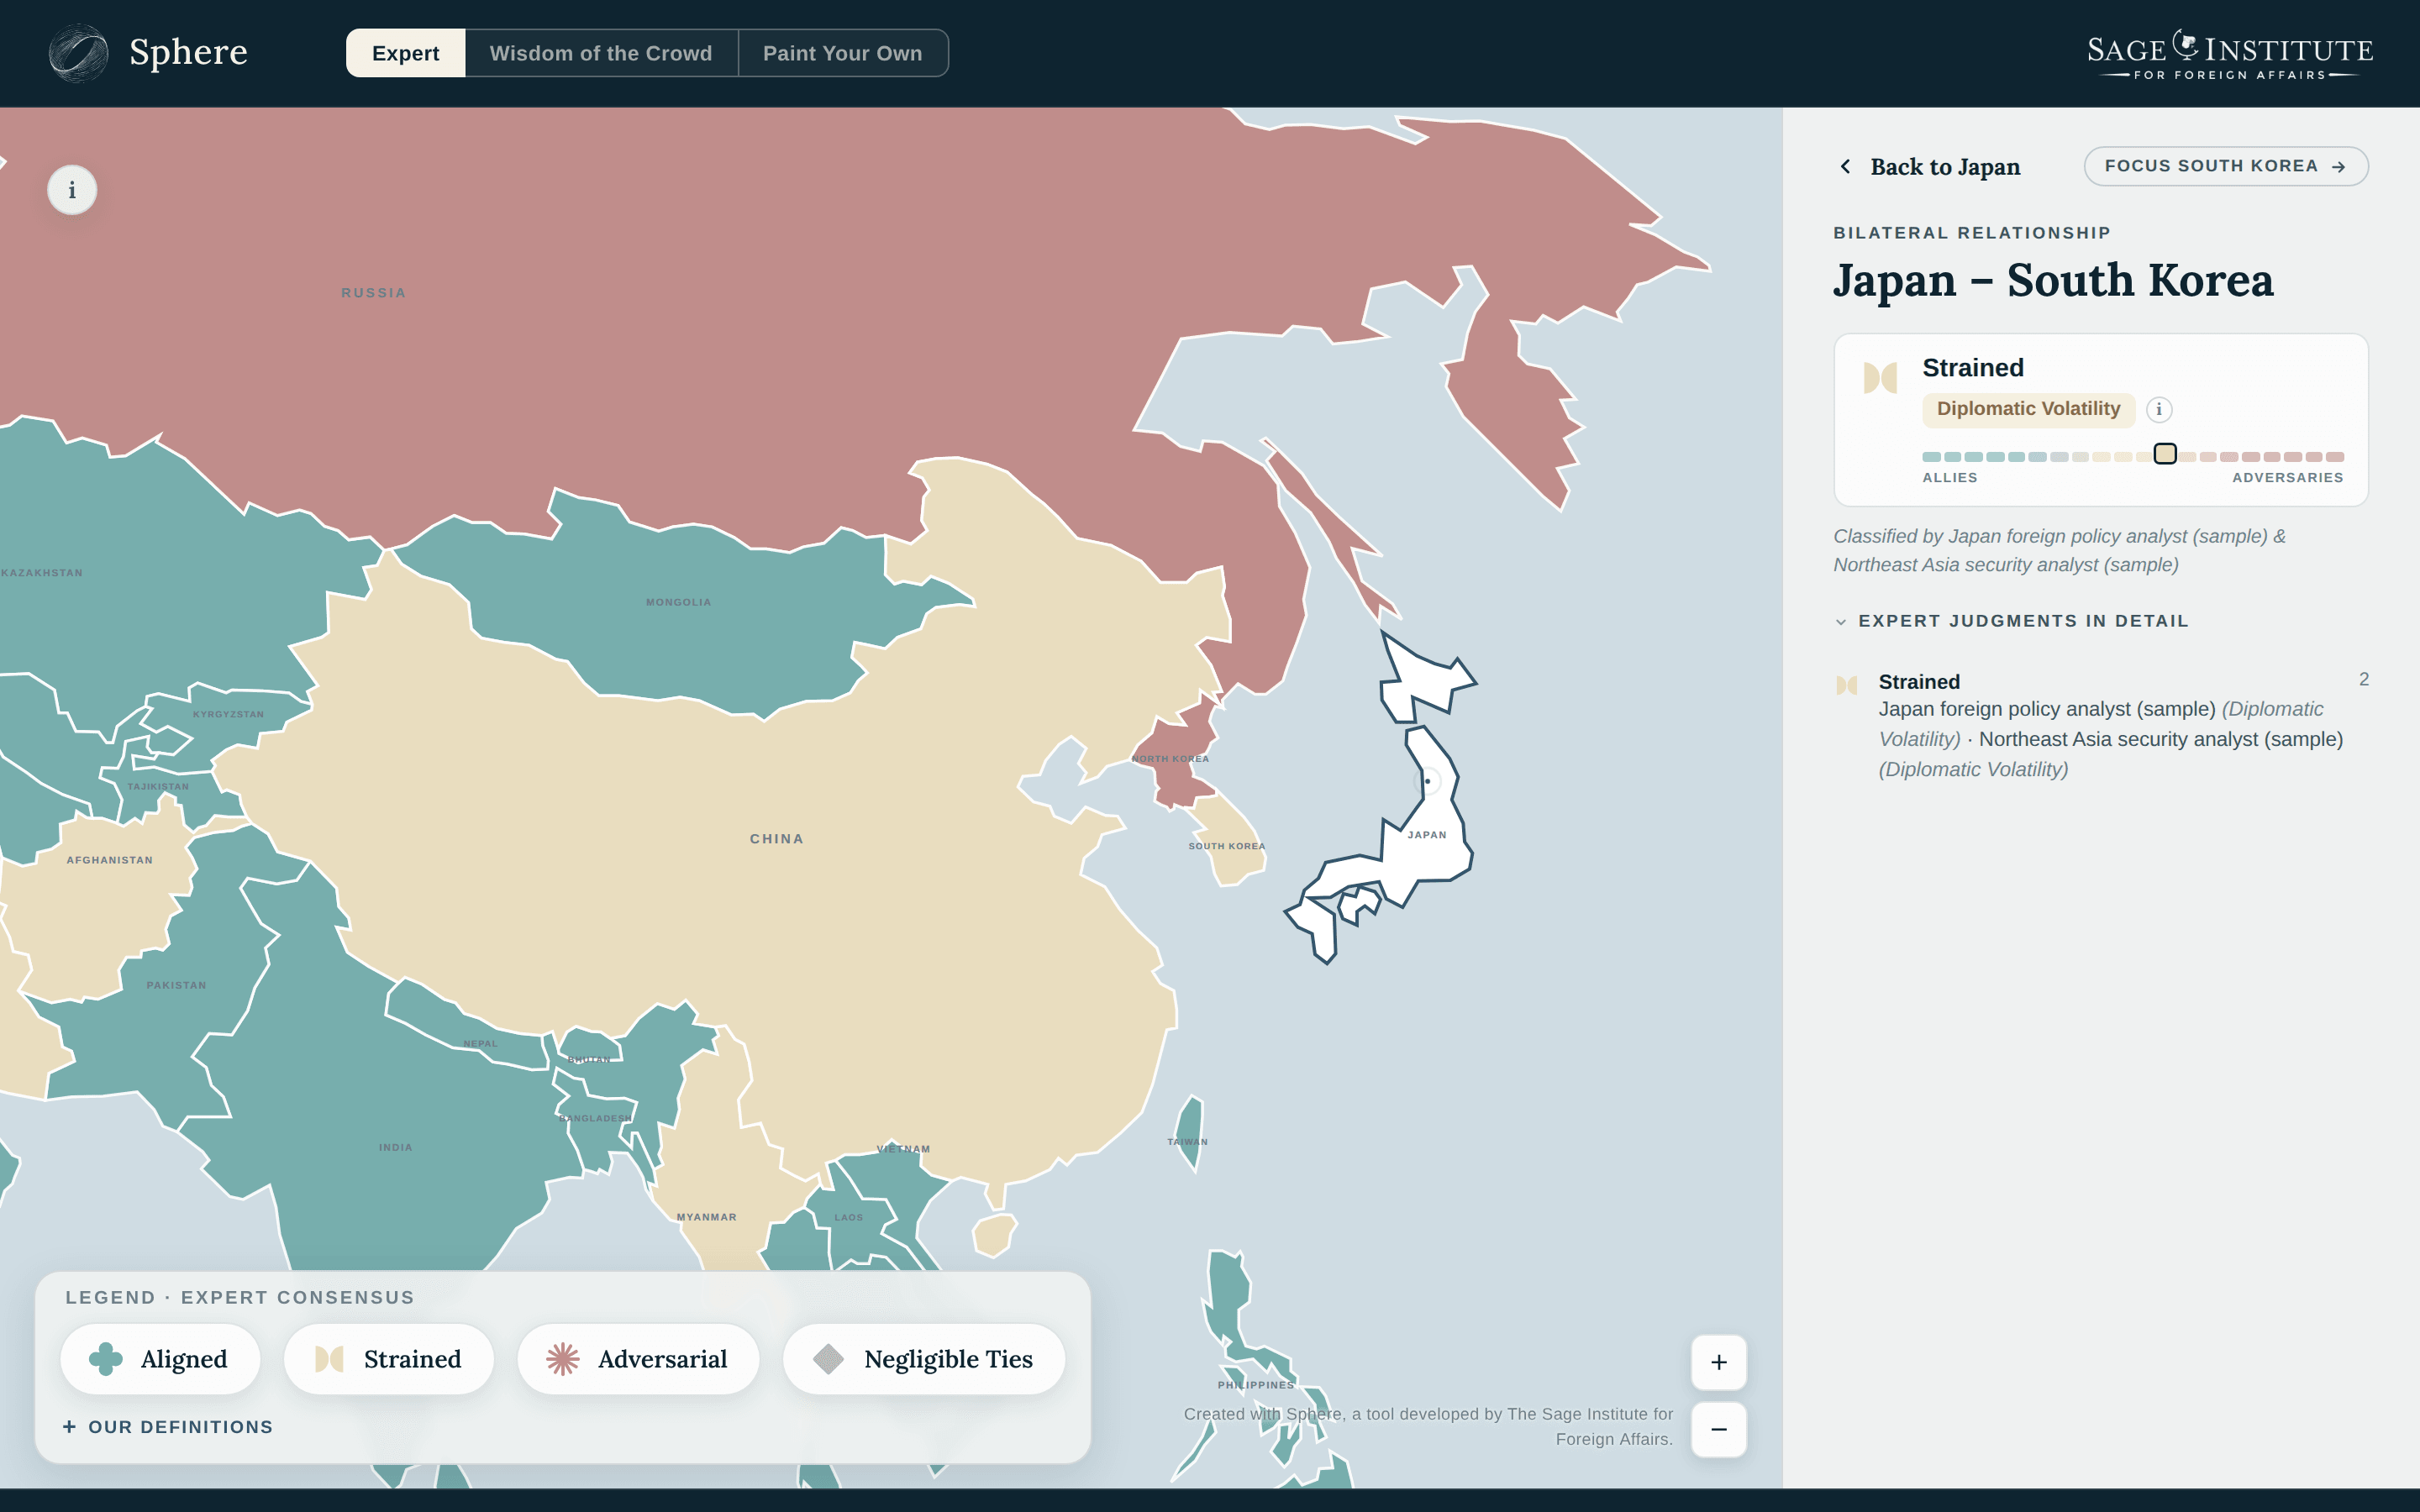Click the Allies–Adversaries scale marker
The image size is (2420, 1512).
2165,454
